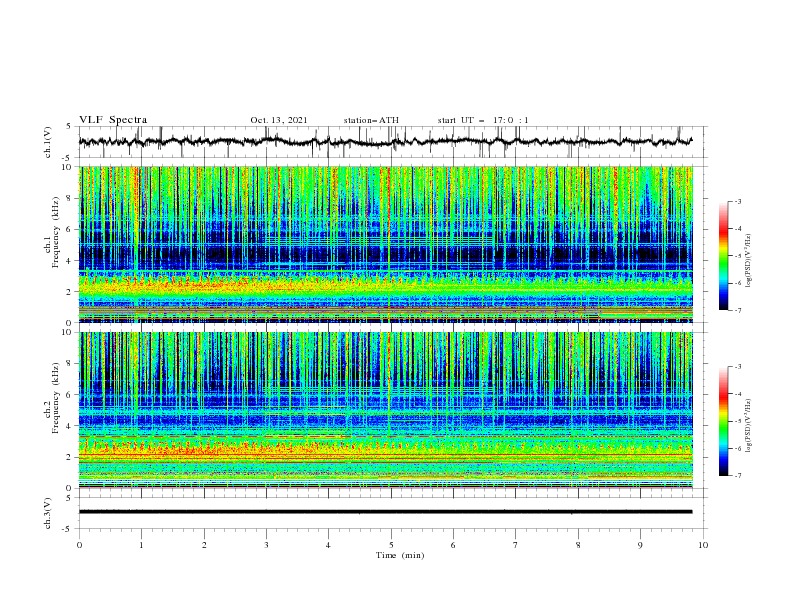Click the ch.1 spectrogram color scale bar
Viewport: 792px width, 612px height.
tap(723, 256)
